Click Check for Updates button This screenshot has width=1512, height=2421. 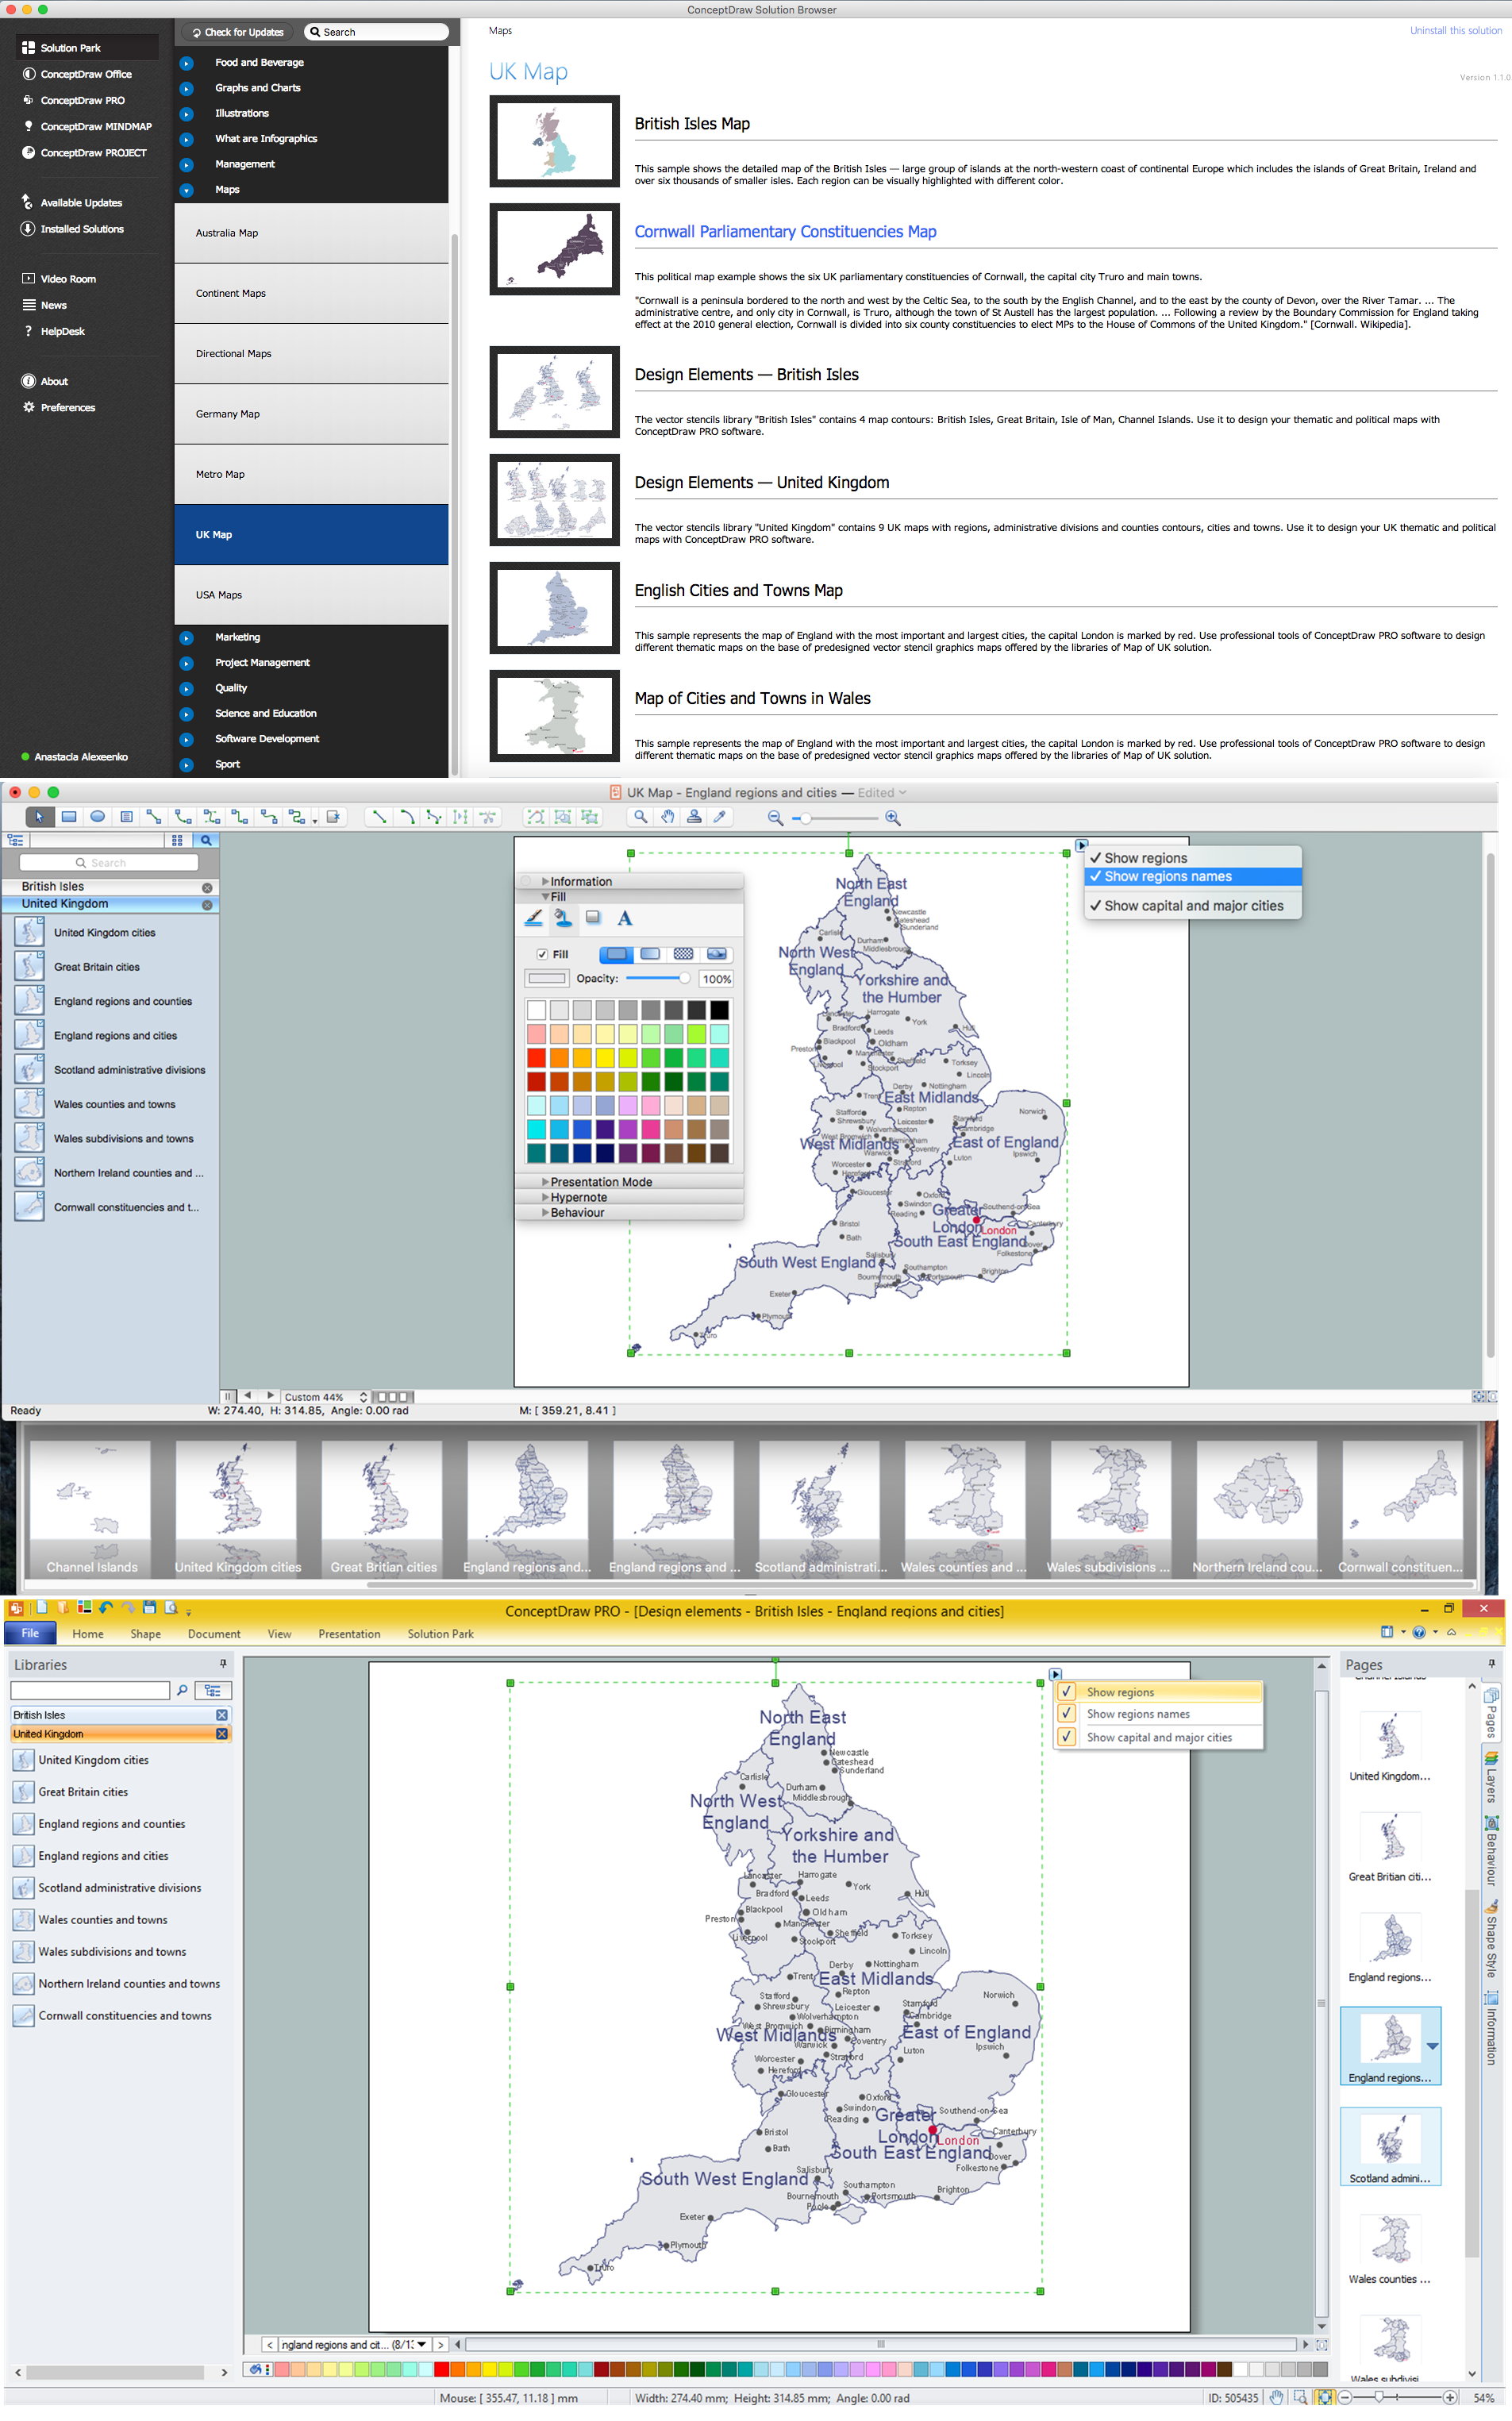tap(238, 32)
